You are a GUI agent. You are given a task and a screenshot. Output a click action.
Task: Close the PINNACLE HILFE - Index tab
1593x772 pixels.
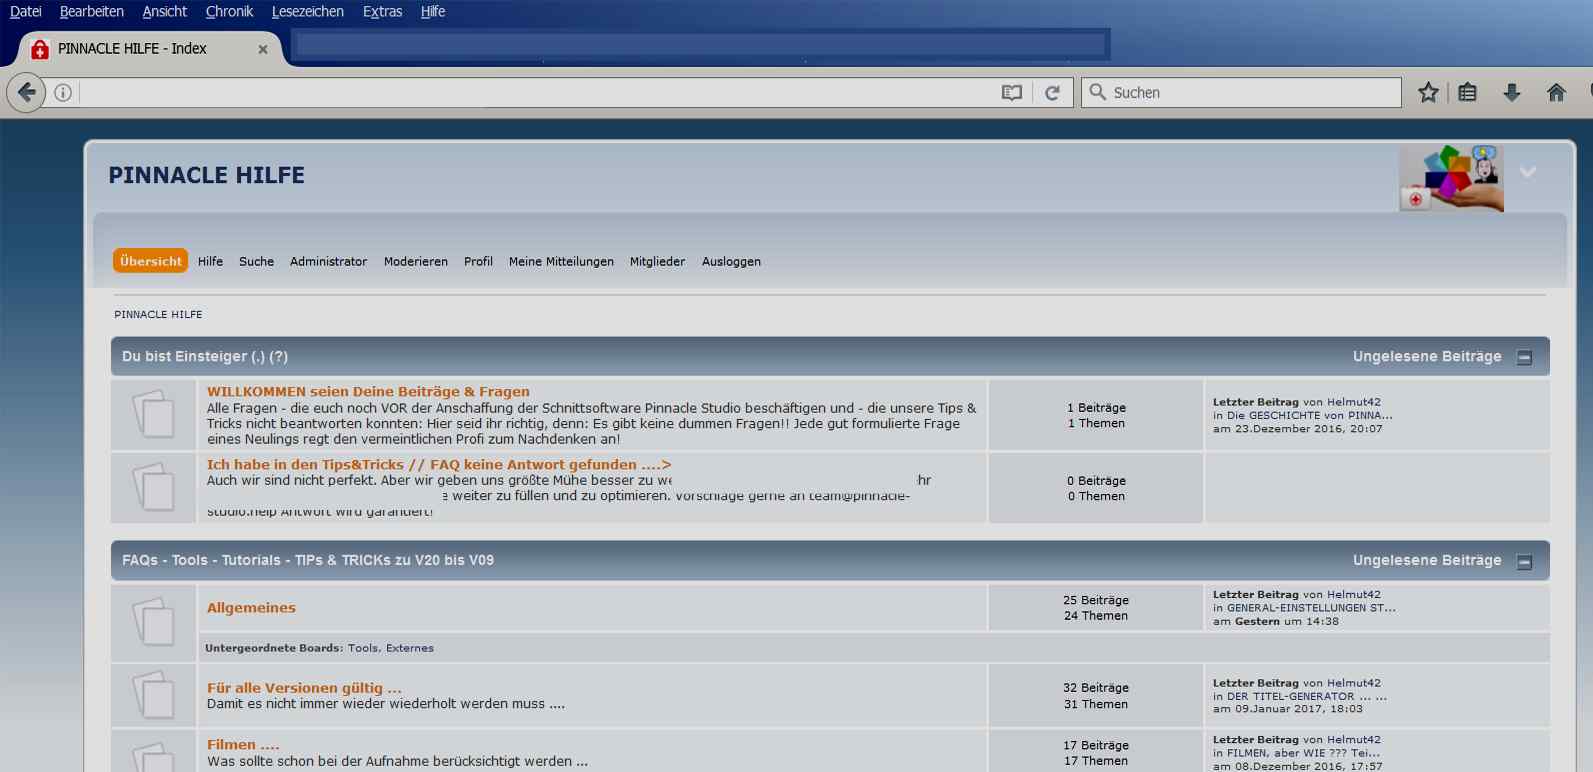(263, 49)
